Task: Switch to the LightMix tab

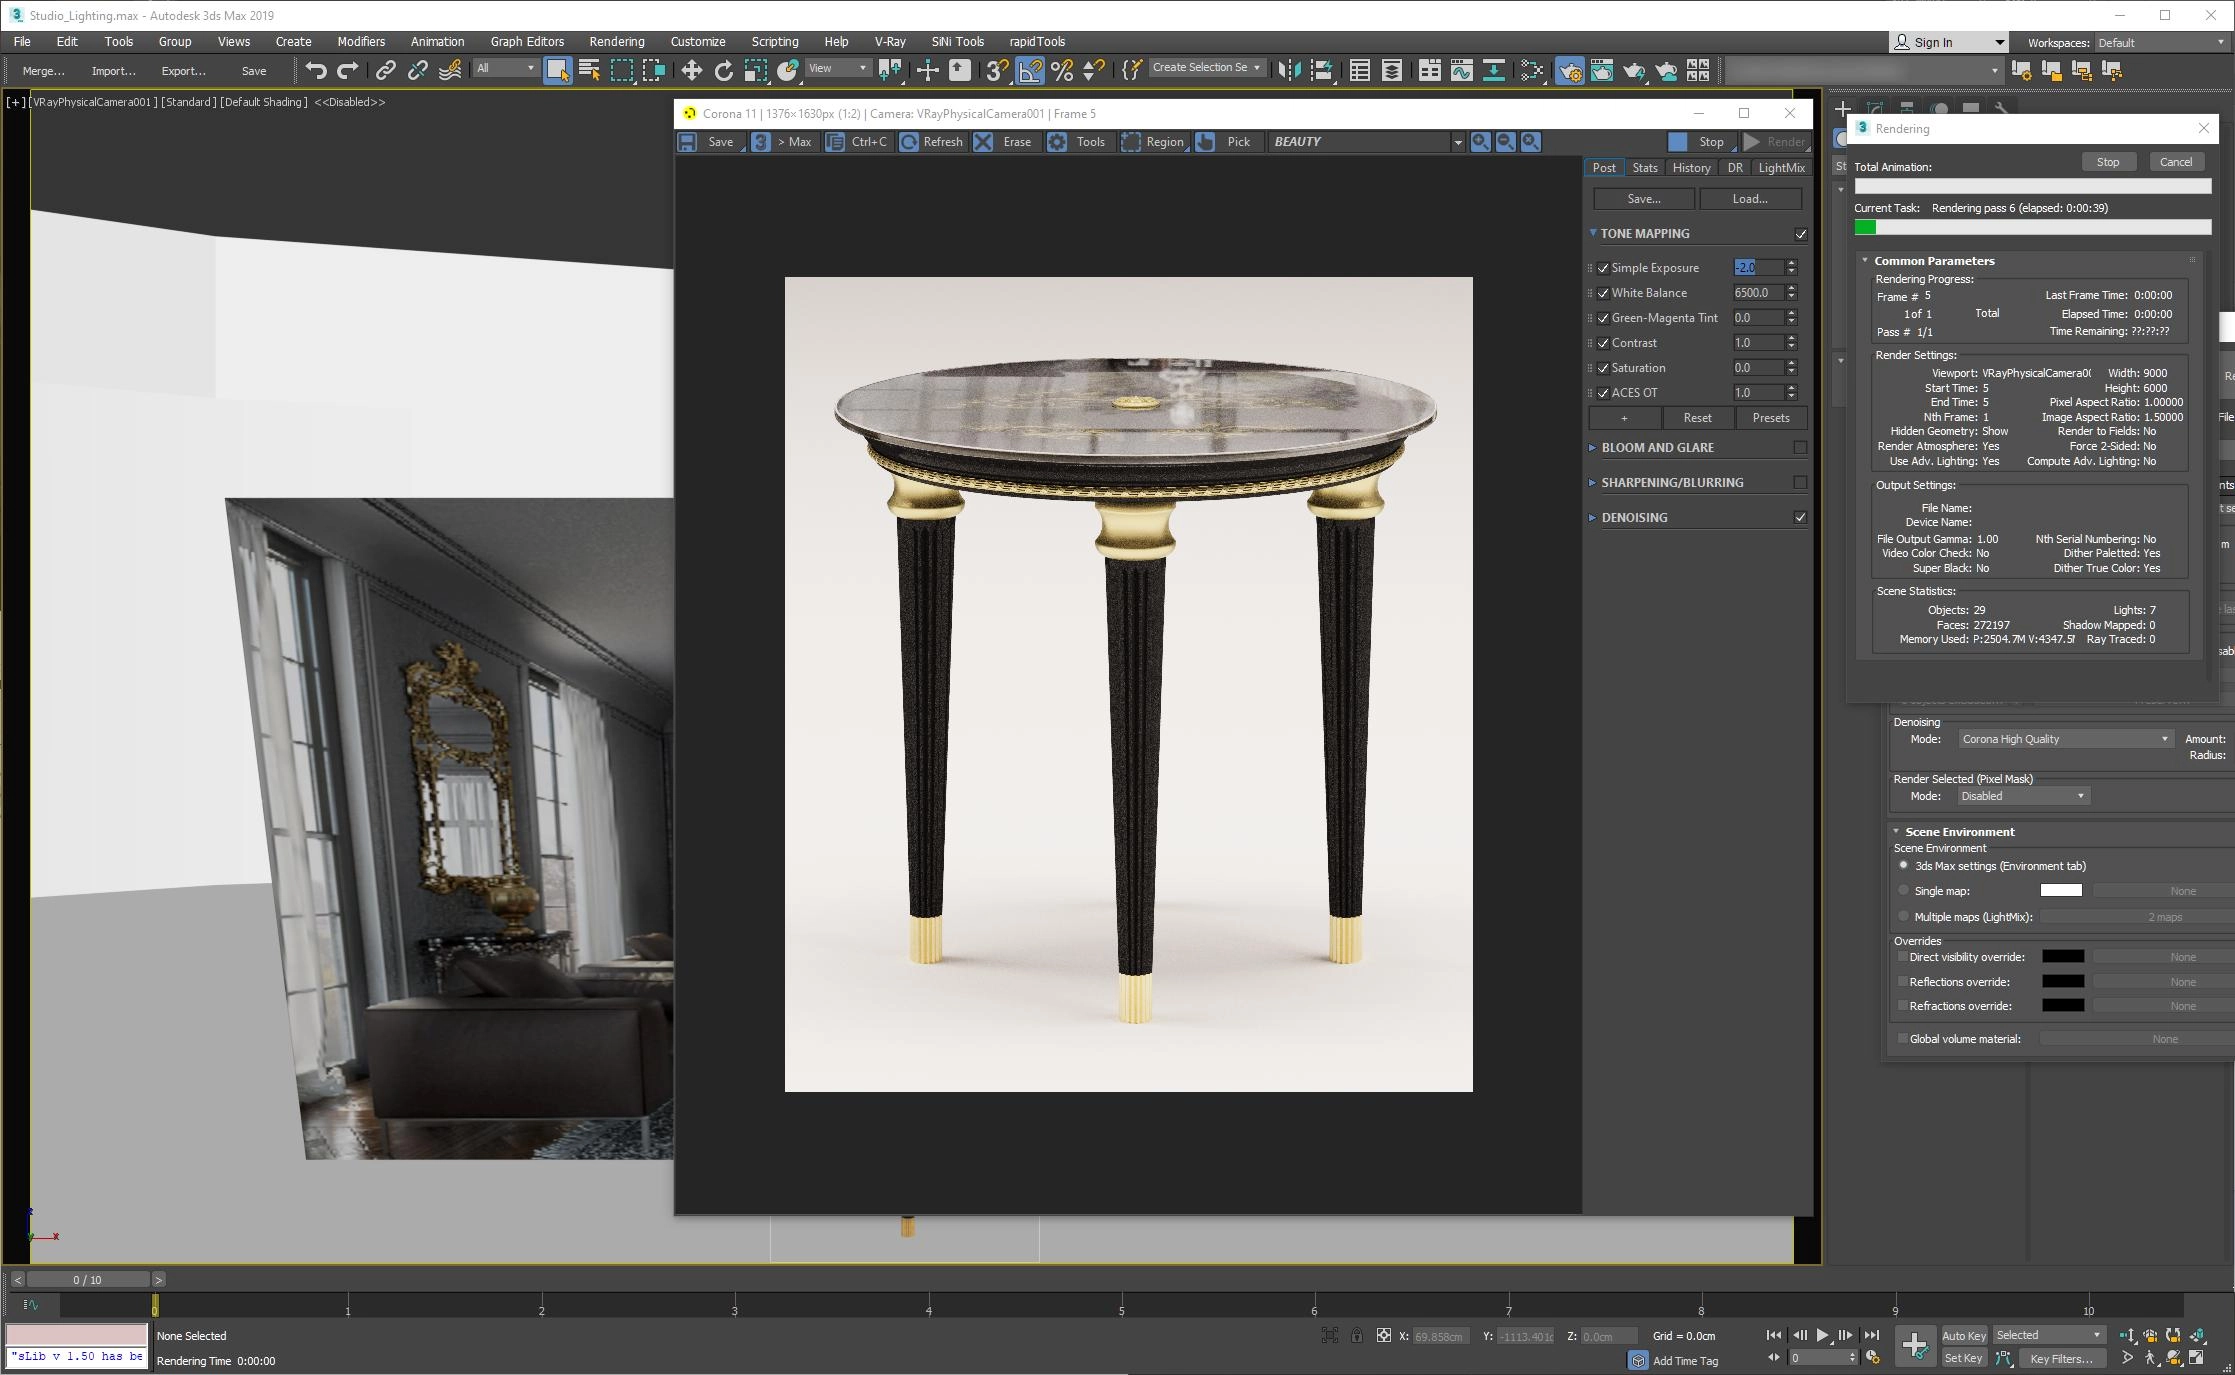Action: pos(1781,168)
